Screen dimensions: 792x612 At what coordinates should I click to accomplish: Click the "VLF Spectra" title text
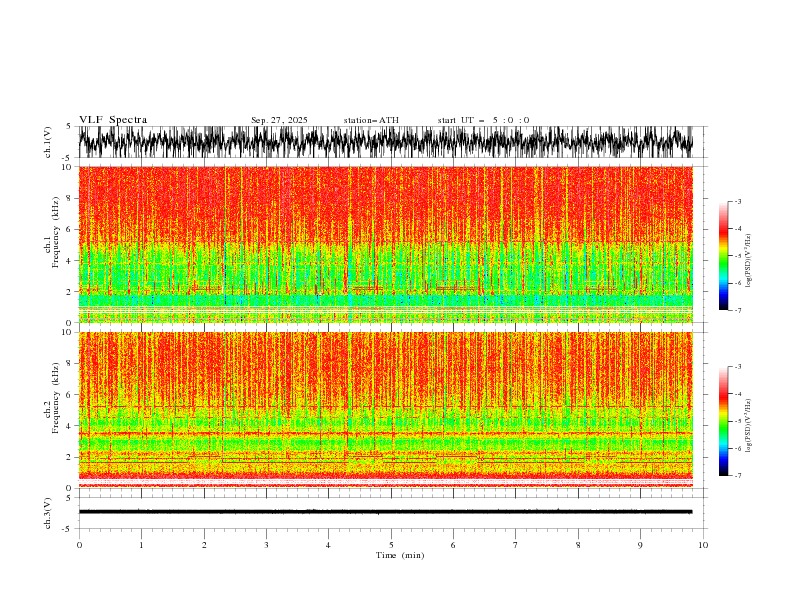coord(113,120)
